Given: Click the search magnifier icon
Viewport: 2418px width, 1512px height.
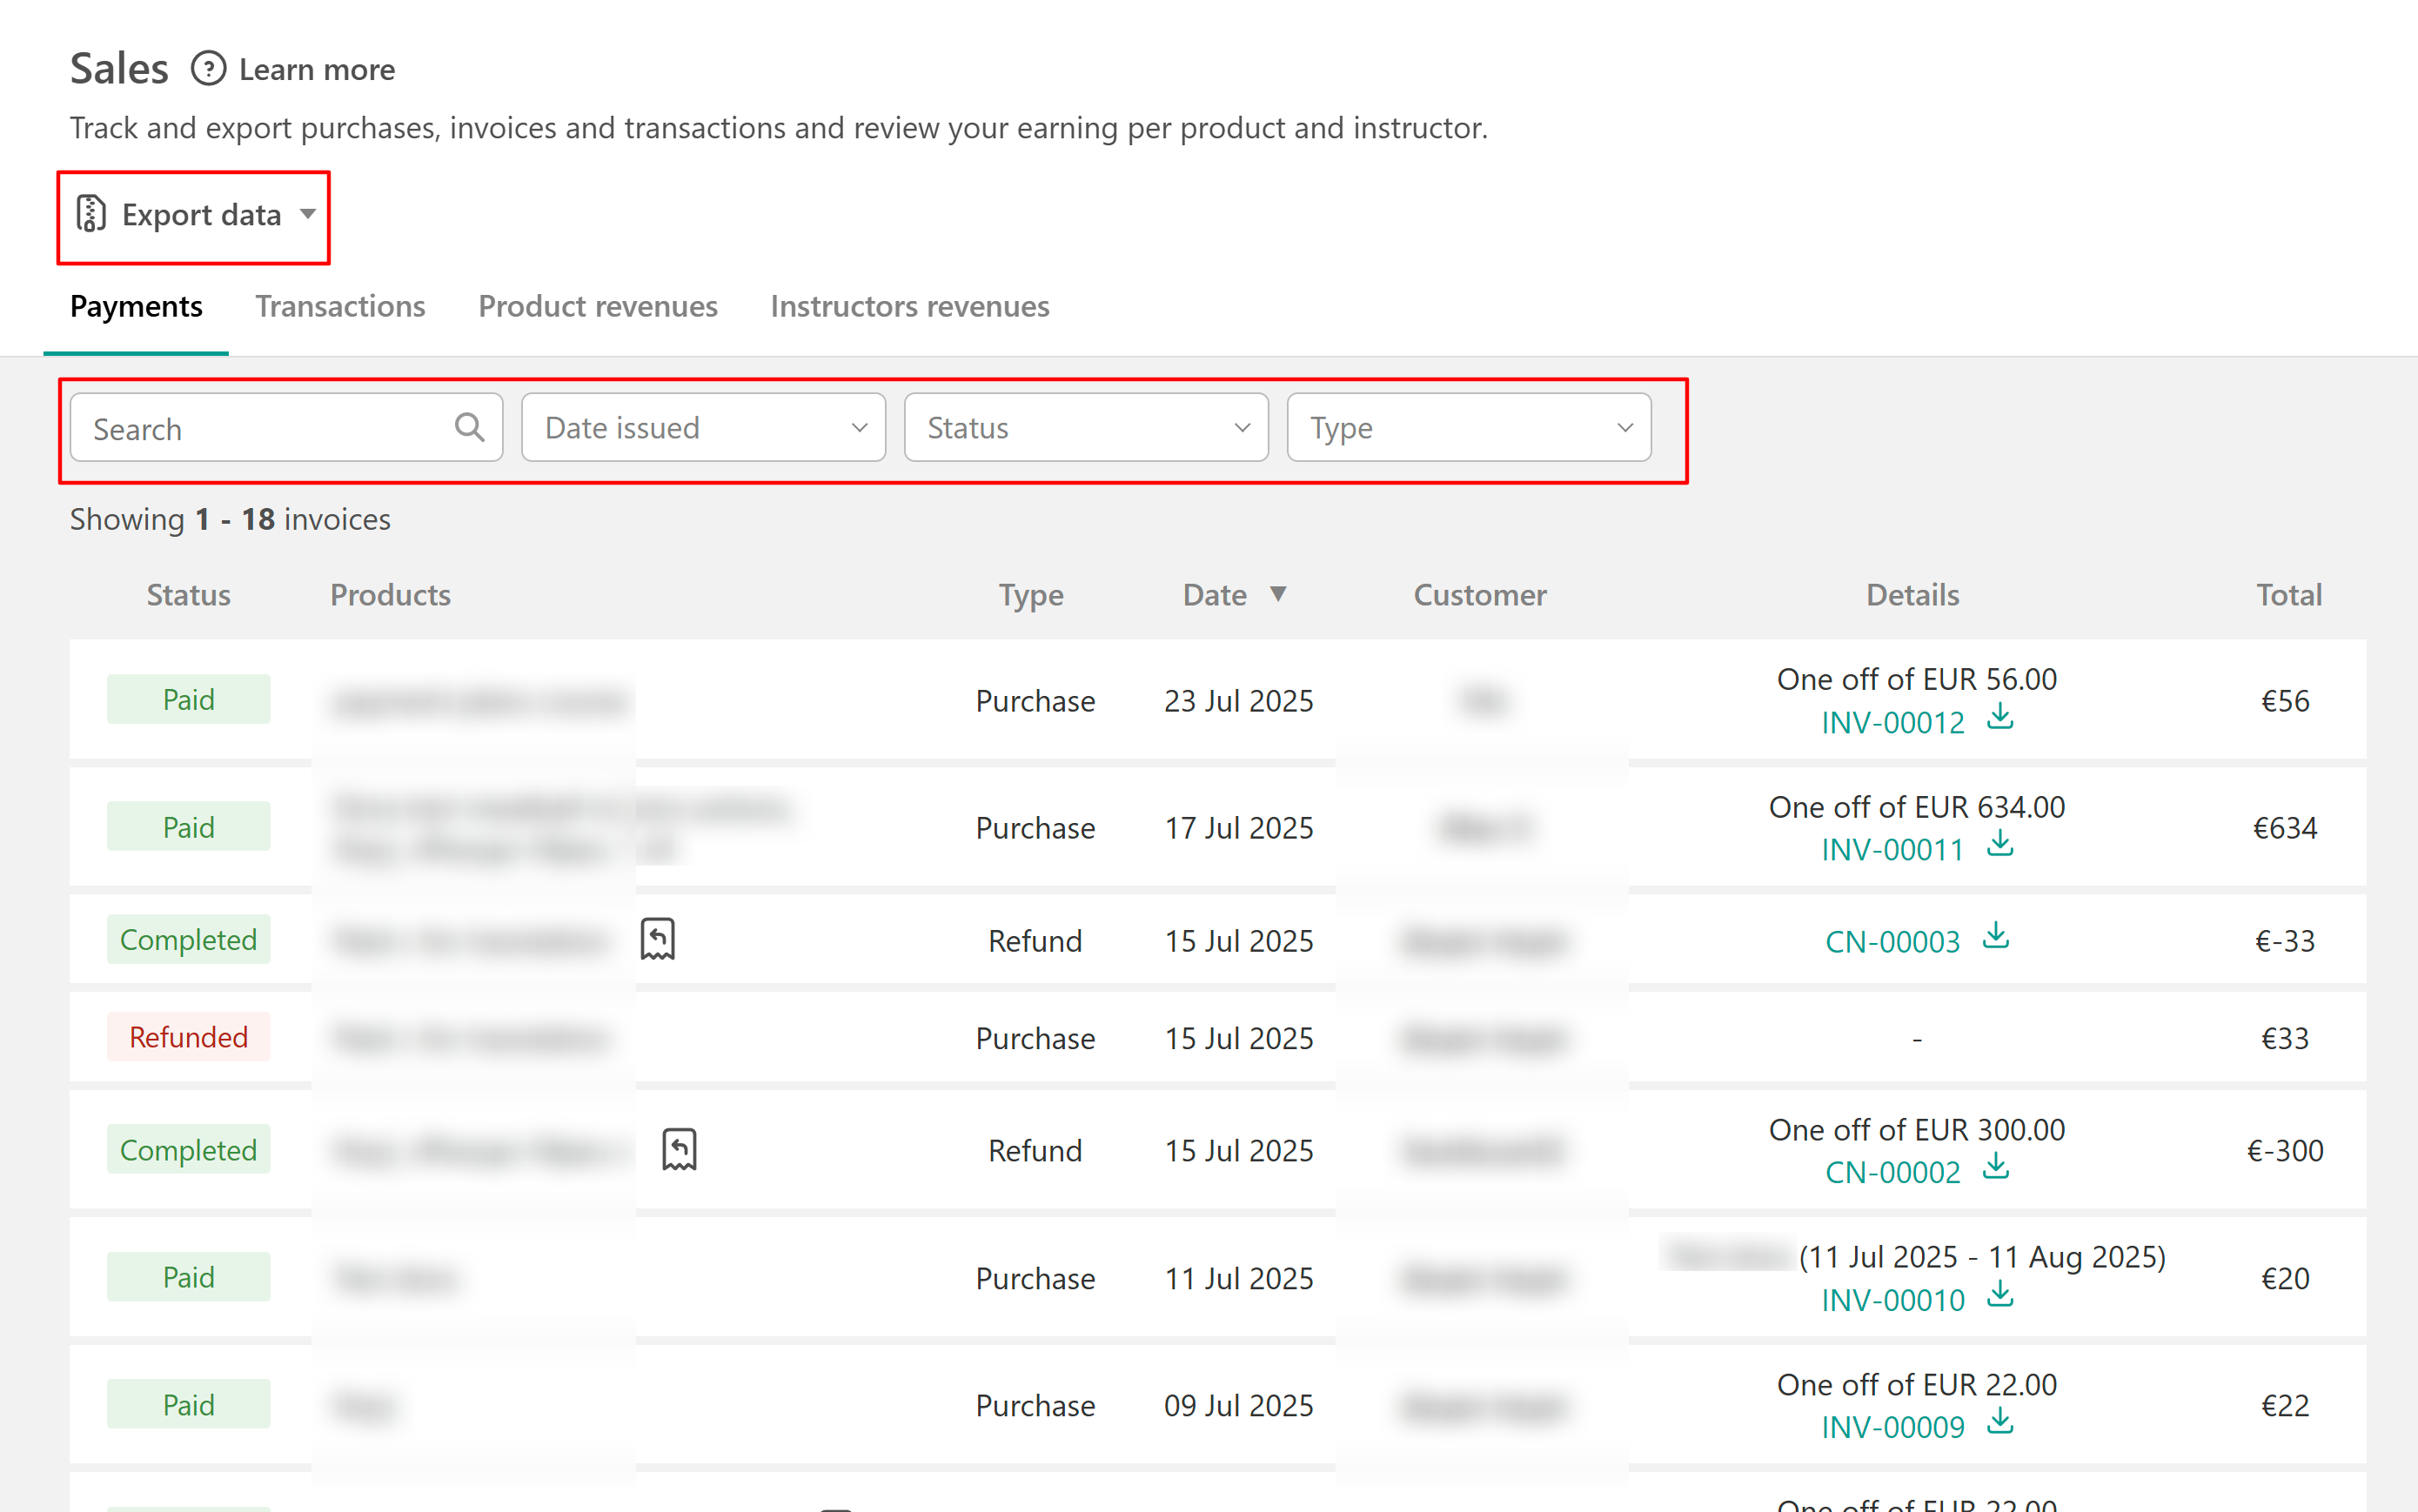Looking at the screenshot, I should (469, 428).
